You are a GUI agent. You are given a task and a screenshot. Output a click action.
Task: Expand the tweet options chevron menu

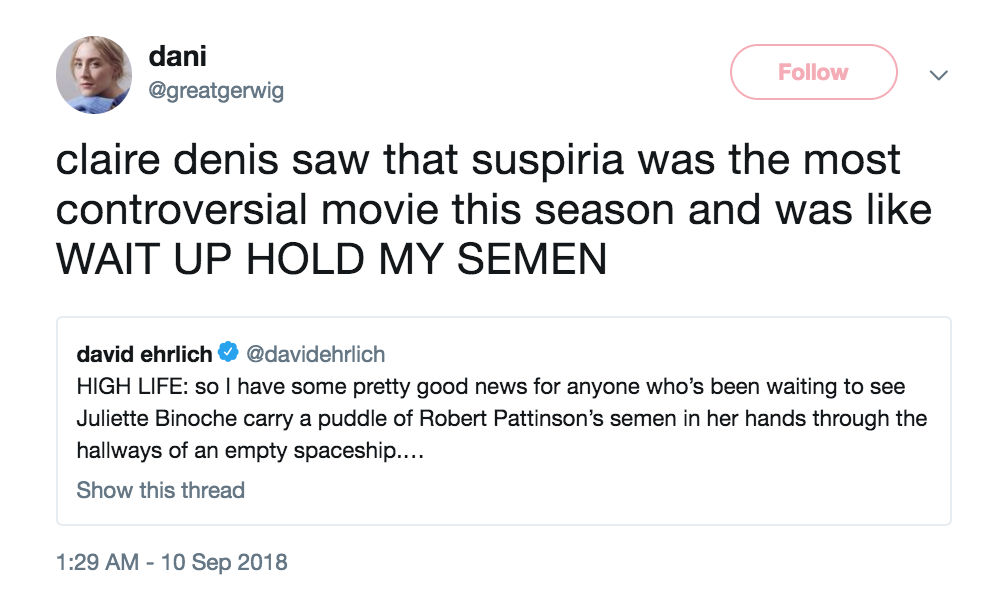[938, 75]
